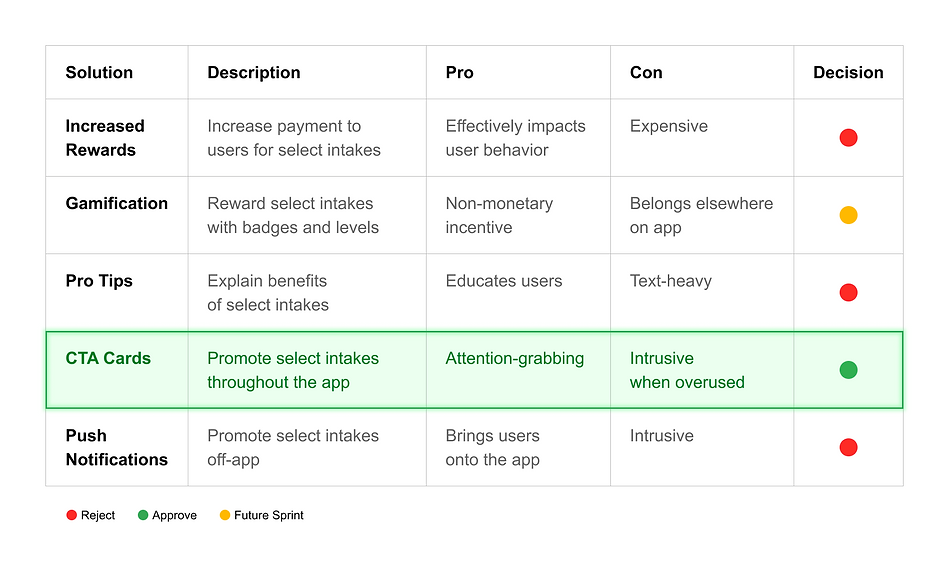Click the yellow Future Sprint legend dot
The image size is (949, 564).
225,515
